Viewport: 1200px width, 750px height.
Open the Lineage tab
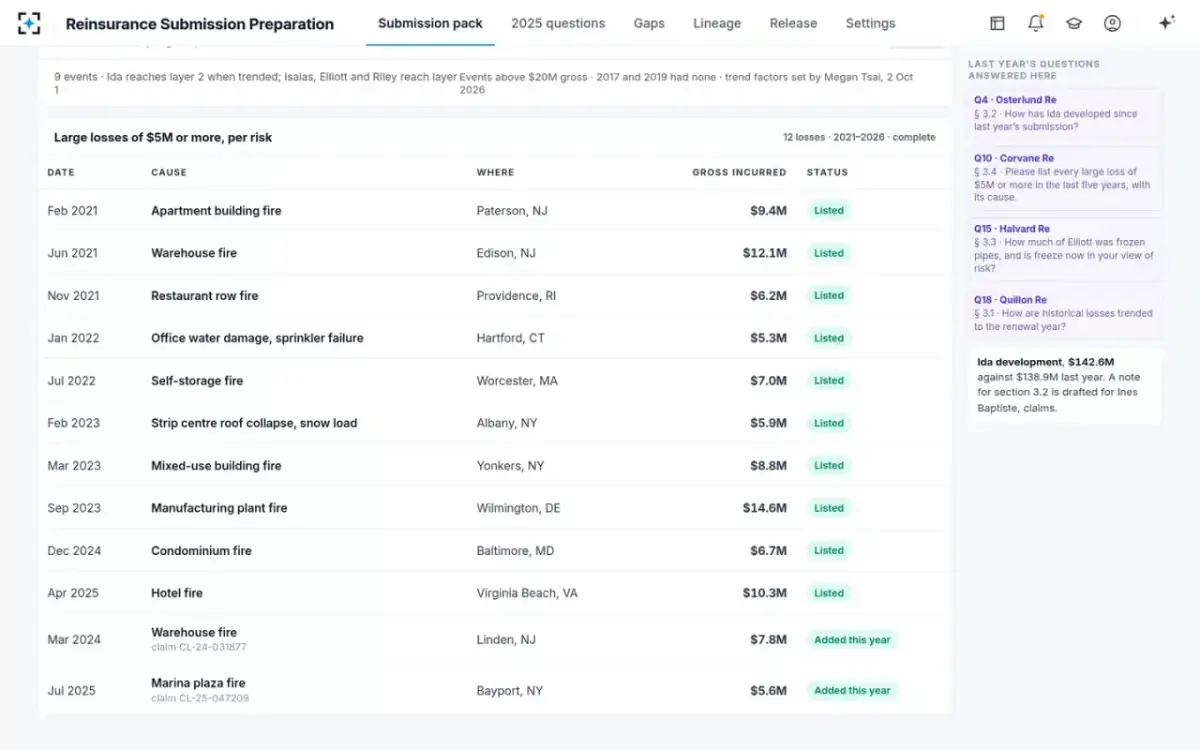click(x=717, y=23)
